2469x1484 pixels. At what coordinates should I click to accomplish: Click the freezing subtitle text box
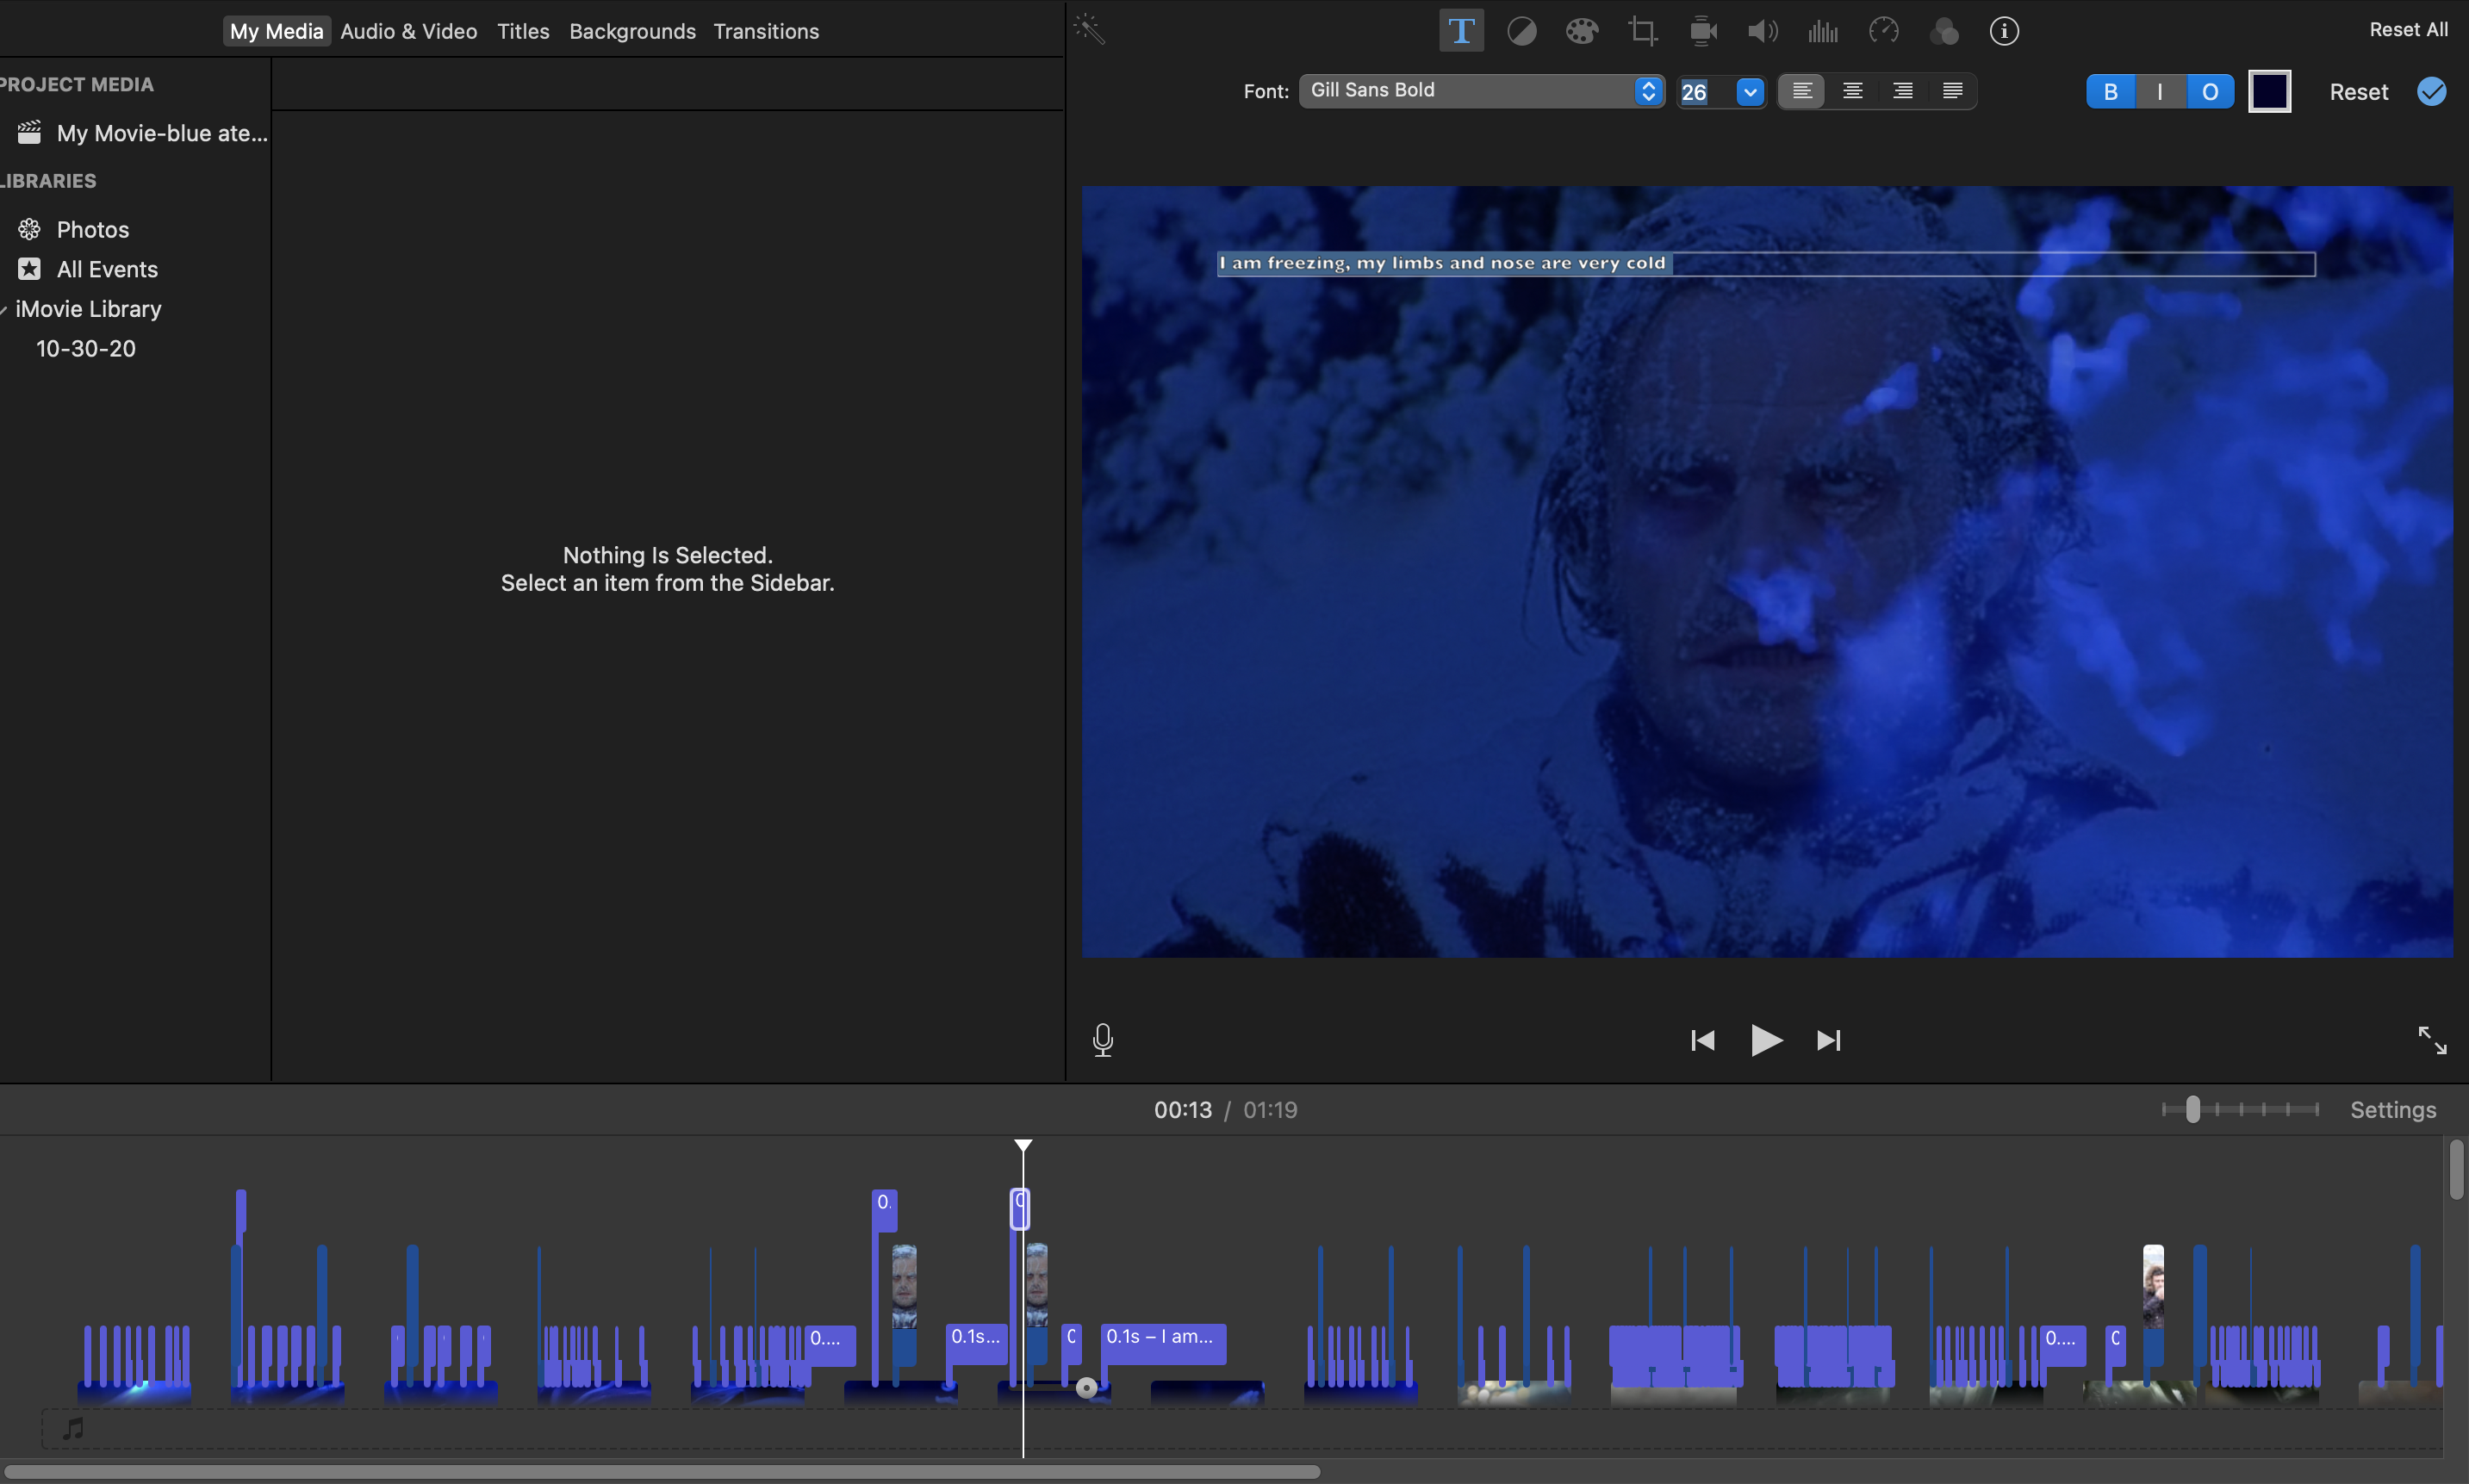tap(1765, 263)
